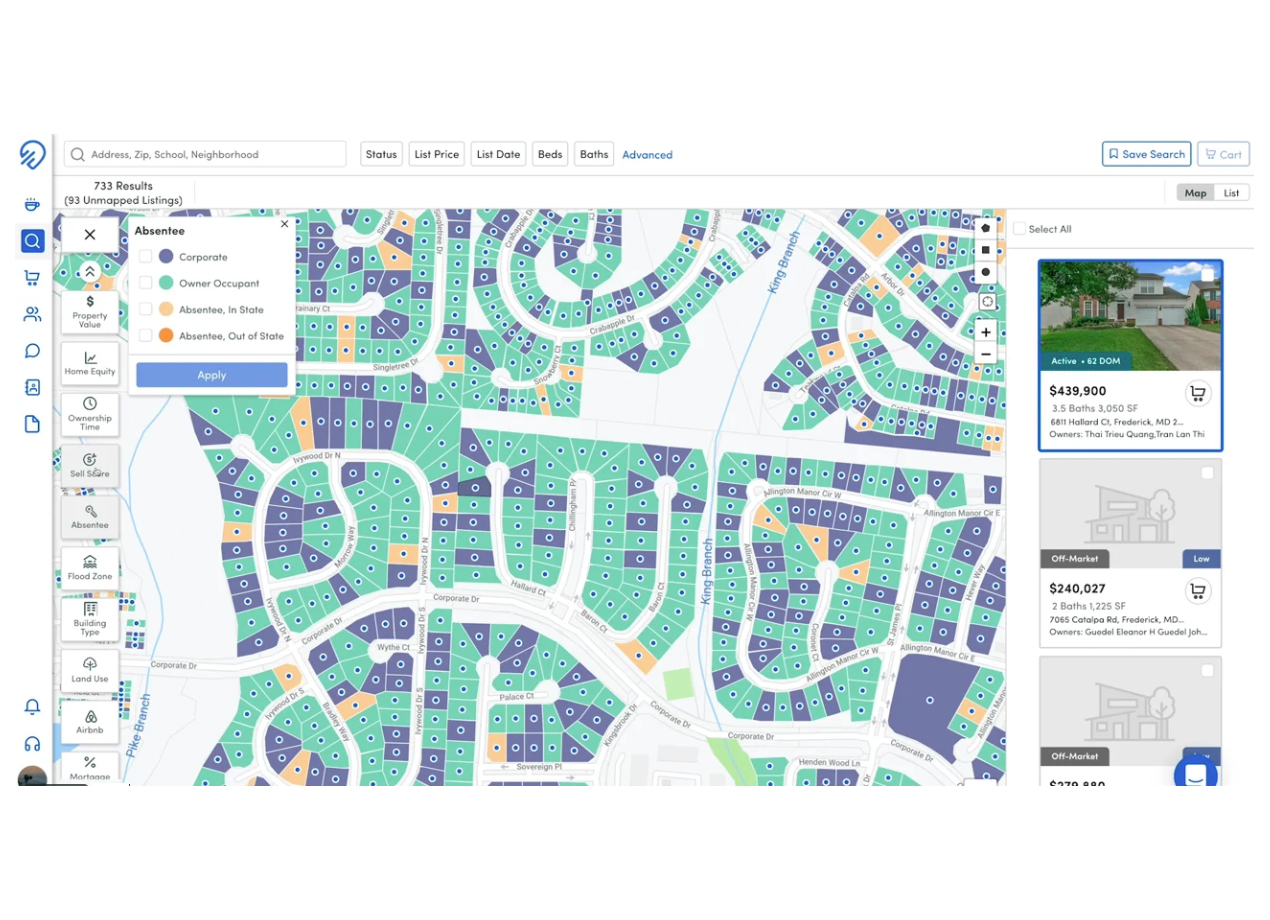Switch to the Map view tab
The width and height of the screenshot is (1270, 920).
click(1195, 193)
